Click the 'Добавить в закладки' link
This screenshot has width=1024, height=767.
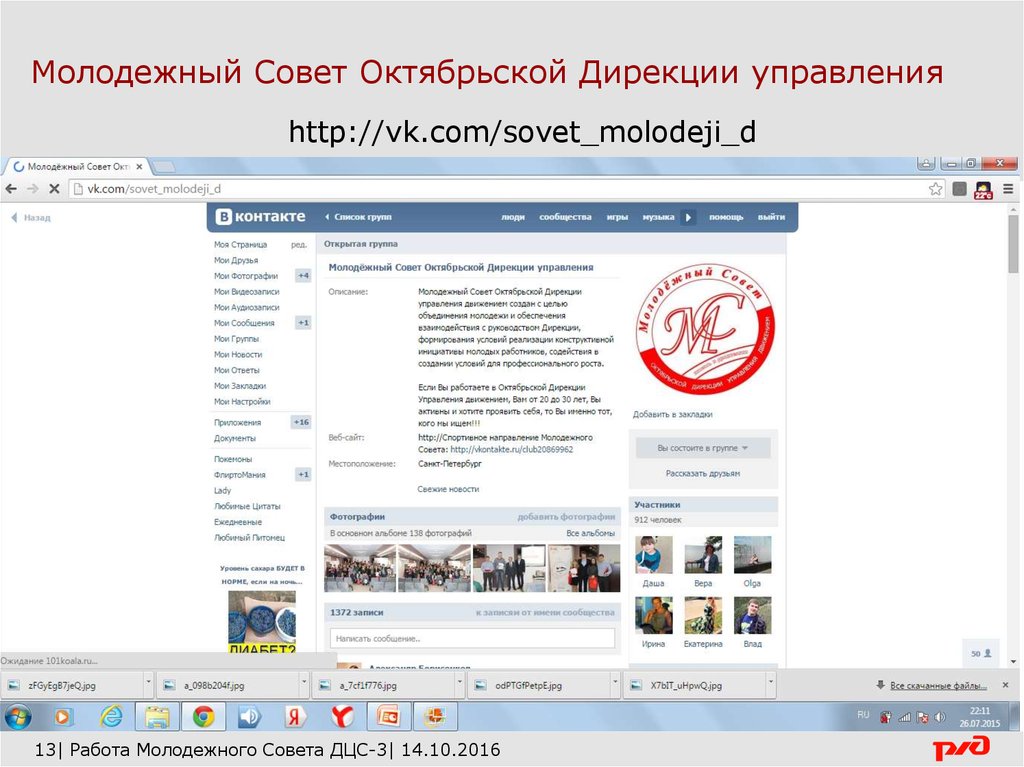point(672,414)
